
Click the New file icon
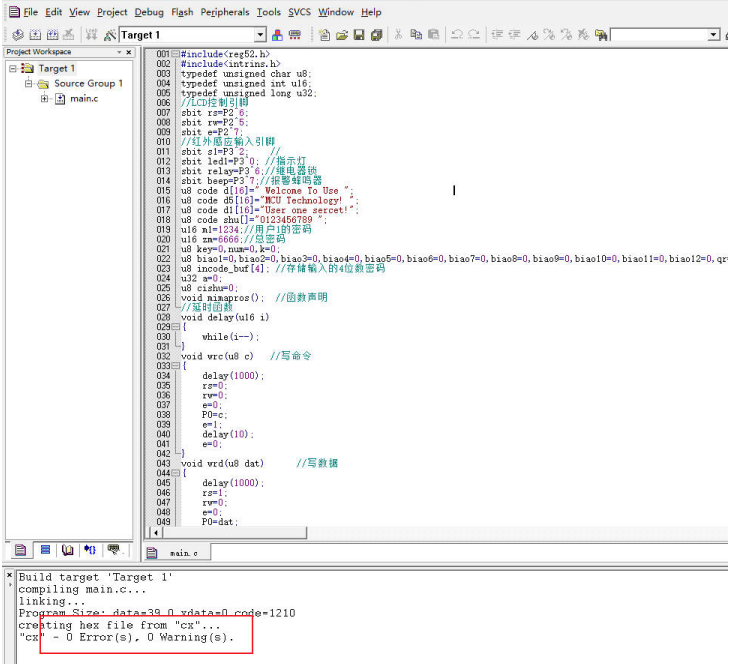click(x=324, y=35)
